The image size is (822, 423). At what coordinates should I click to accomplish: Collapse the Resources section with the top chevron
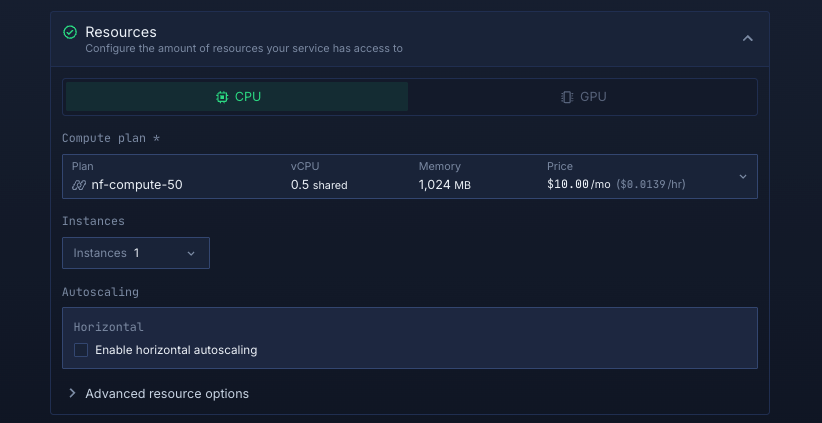(747, 39)
